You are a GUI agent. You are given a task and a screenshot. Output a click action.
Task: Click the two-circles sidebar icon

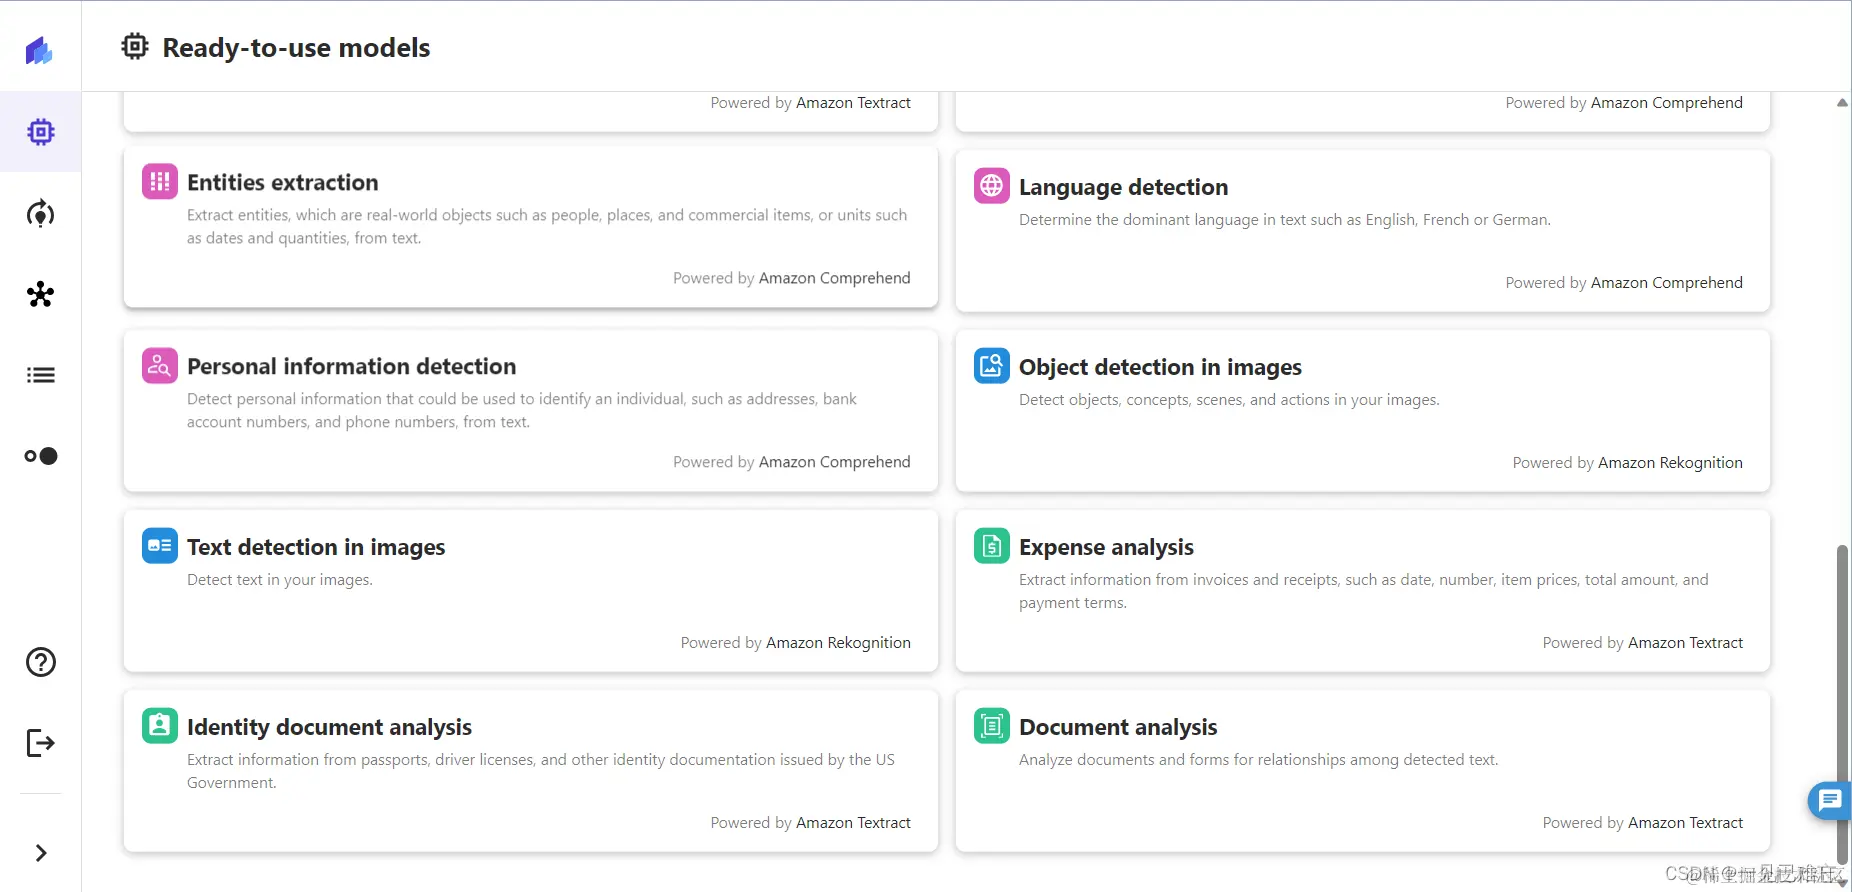coord(40,456)
